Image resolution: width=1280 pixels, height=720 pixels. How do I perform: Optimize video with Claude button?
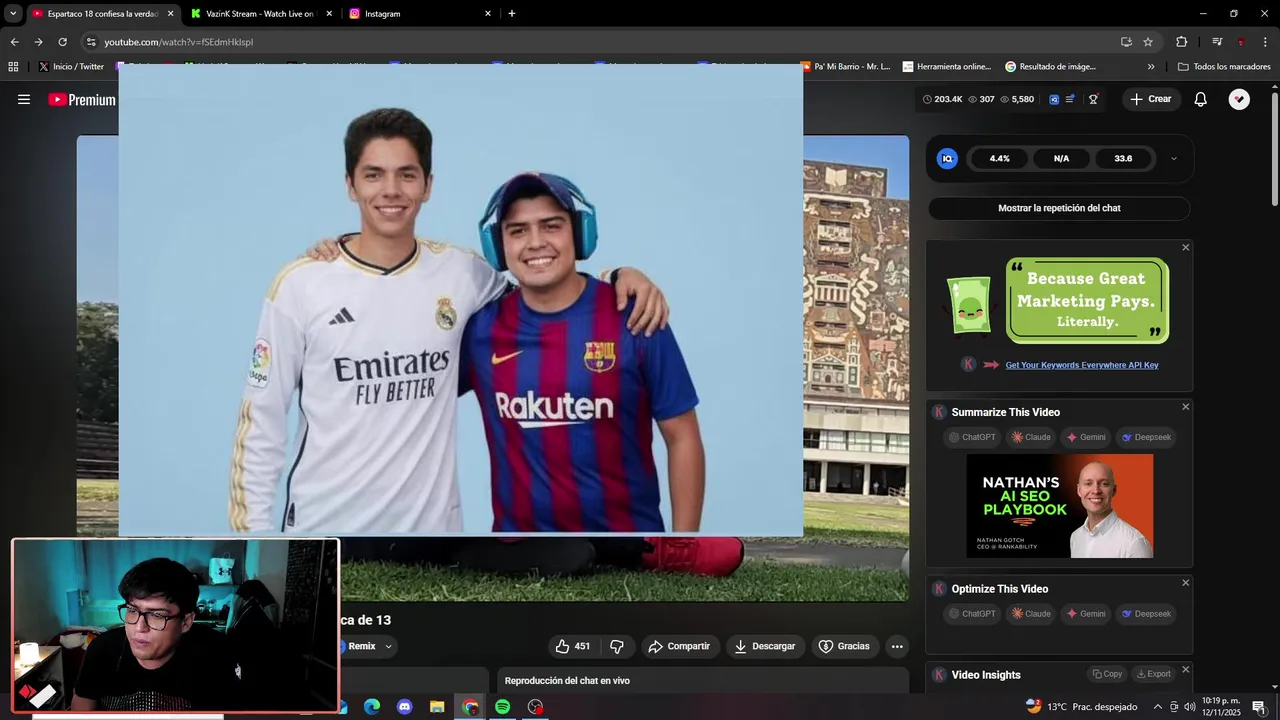(x=1031, y=614)
